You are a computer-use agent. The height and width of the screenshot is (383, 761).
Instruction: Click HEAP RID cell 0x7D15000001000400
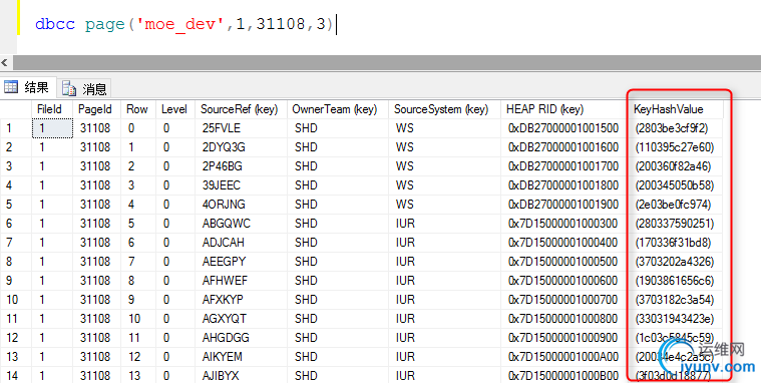tap(563, 242)
